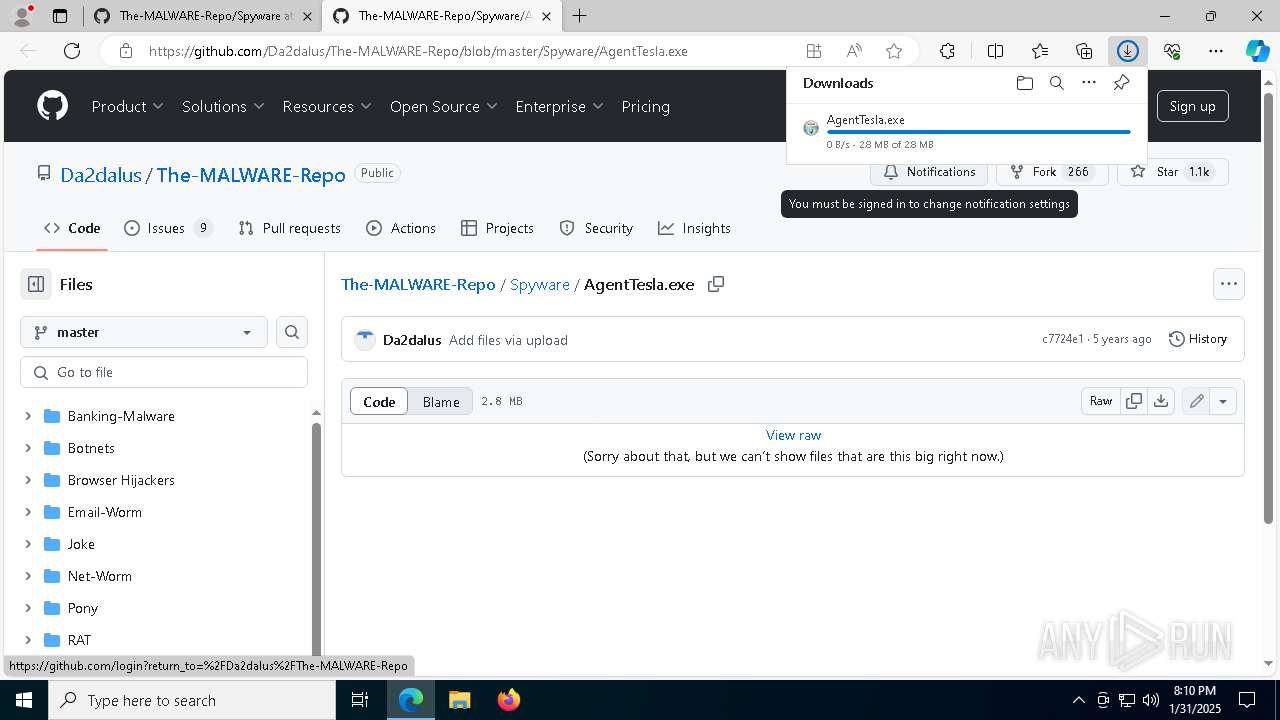Viewport: 1280px width, 720px height.
Task: Expand the Pony folder
Action: coord(28,608)
